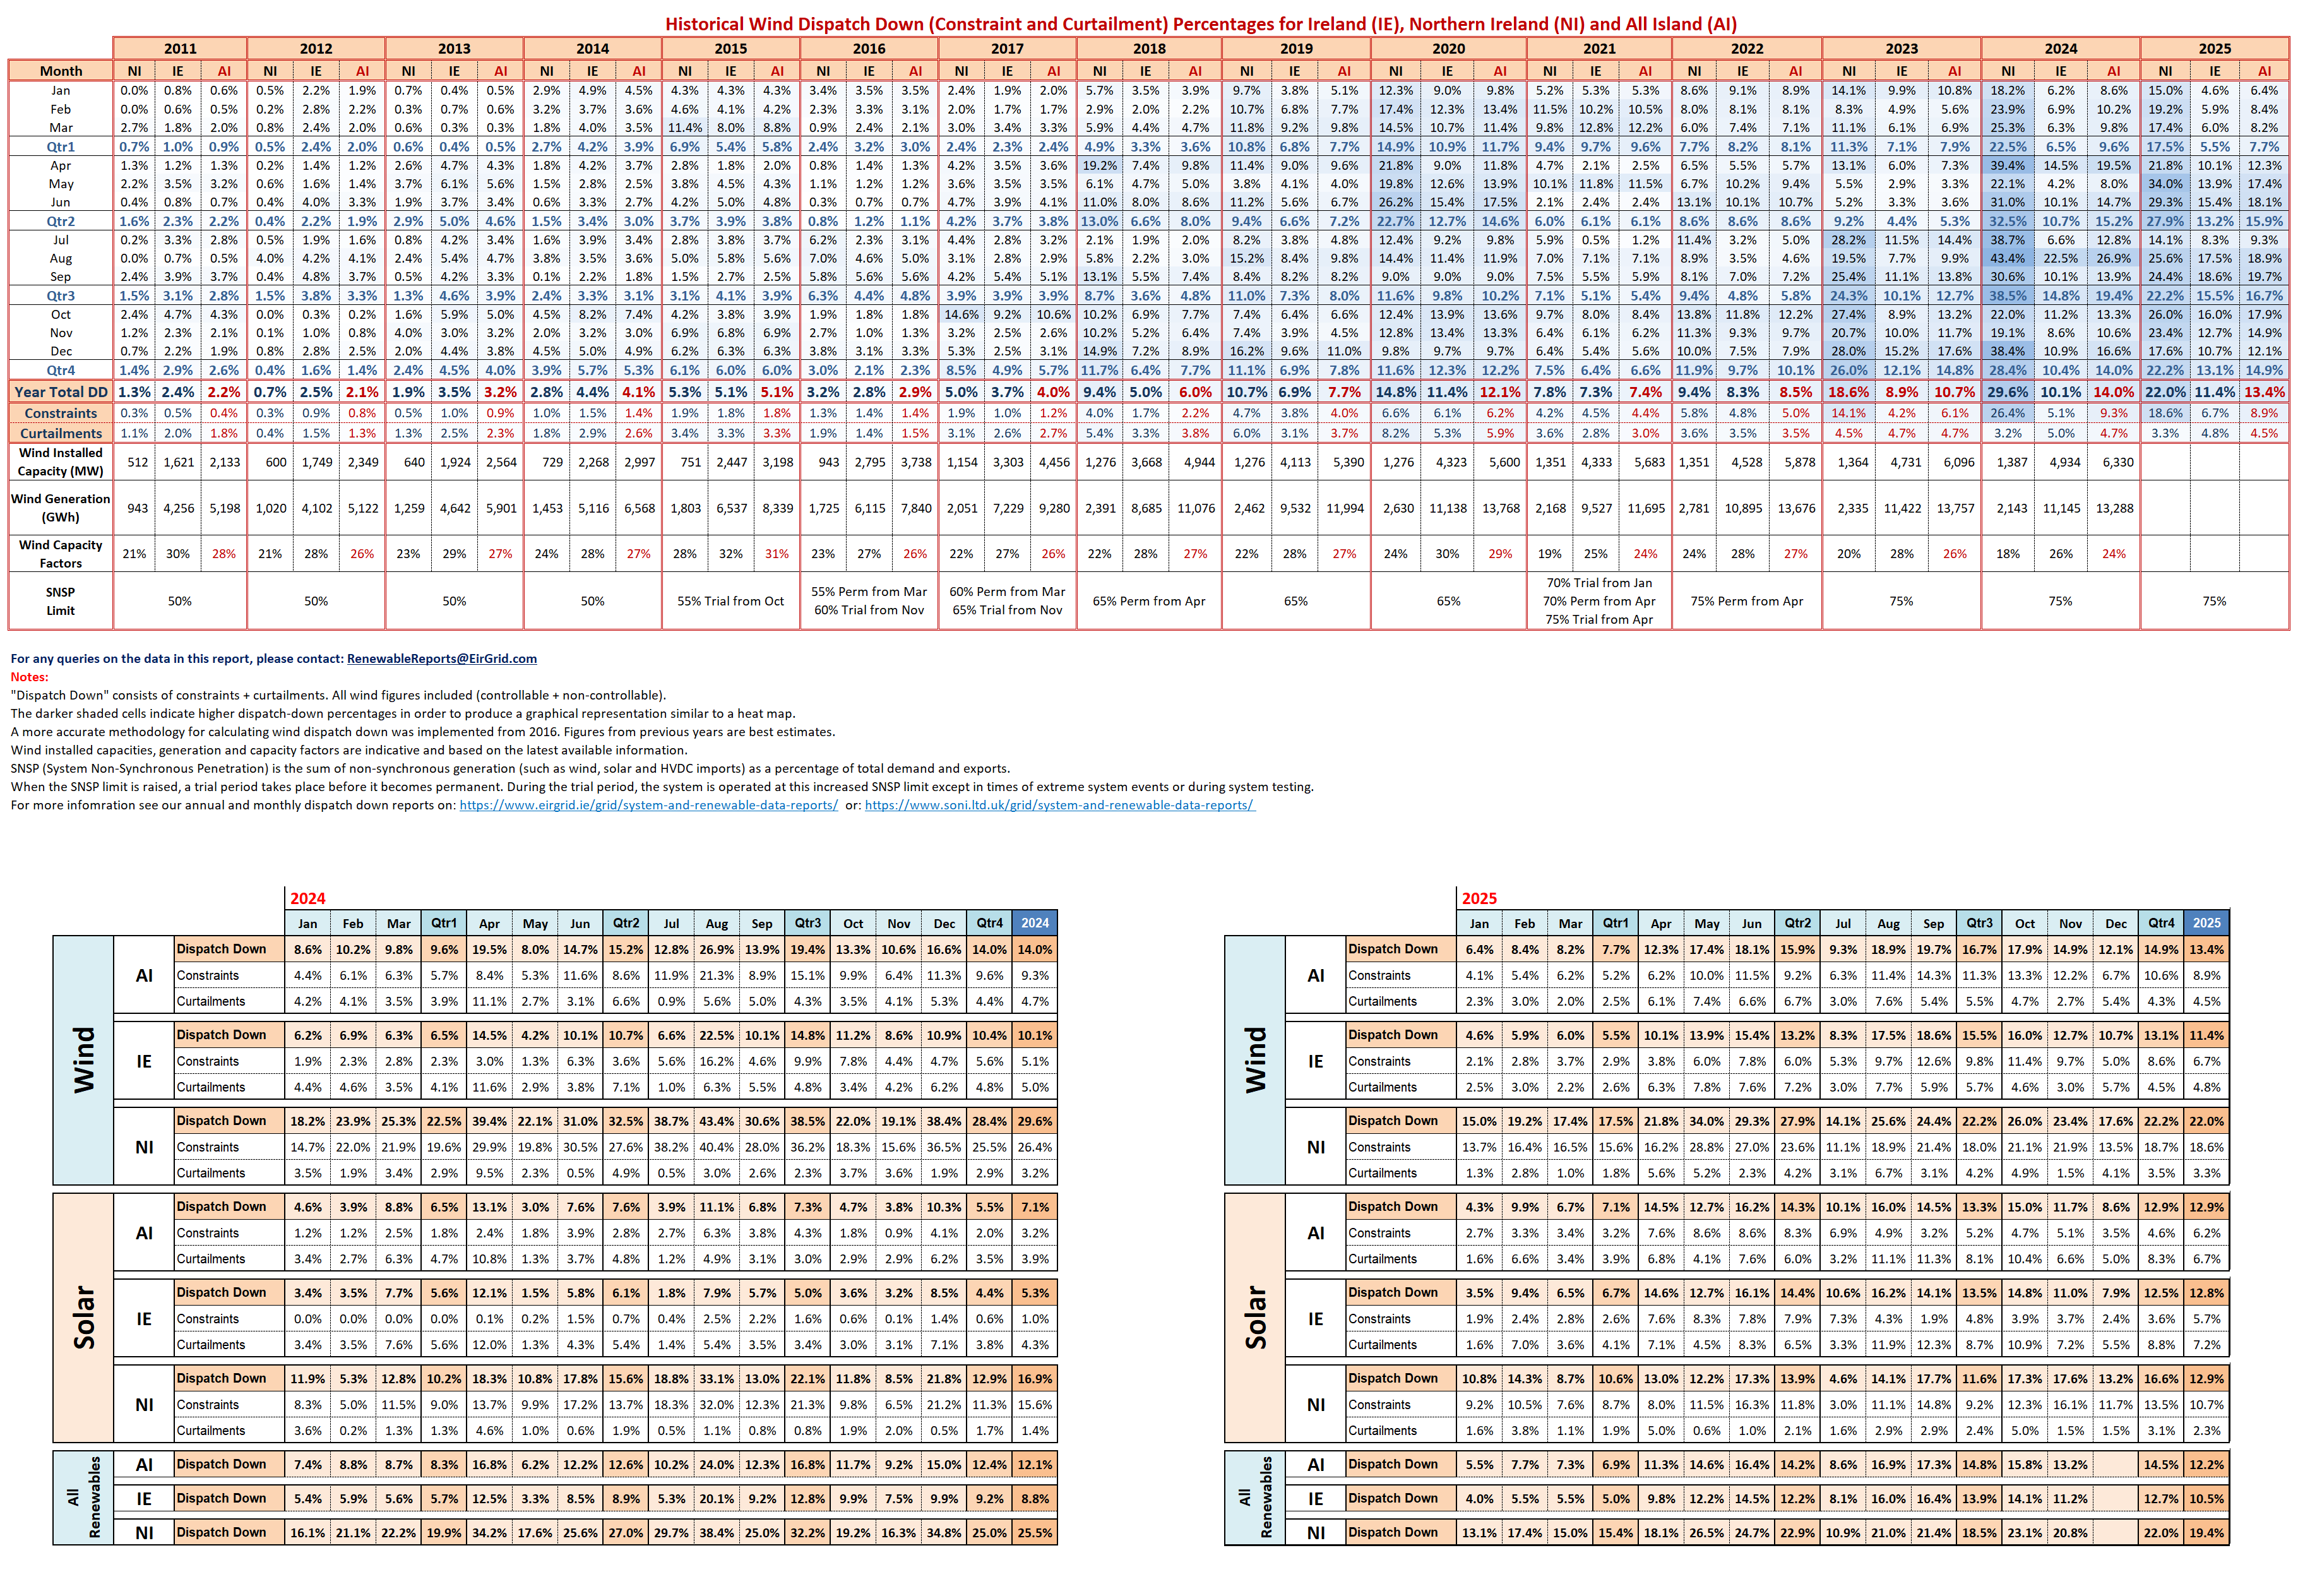Select the Wind Generation (GWh) row label
2298x1596 pixels.
point(61,508)
